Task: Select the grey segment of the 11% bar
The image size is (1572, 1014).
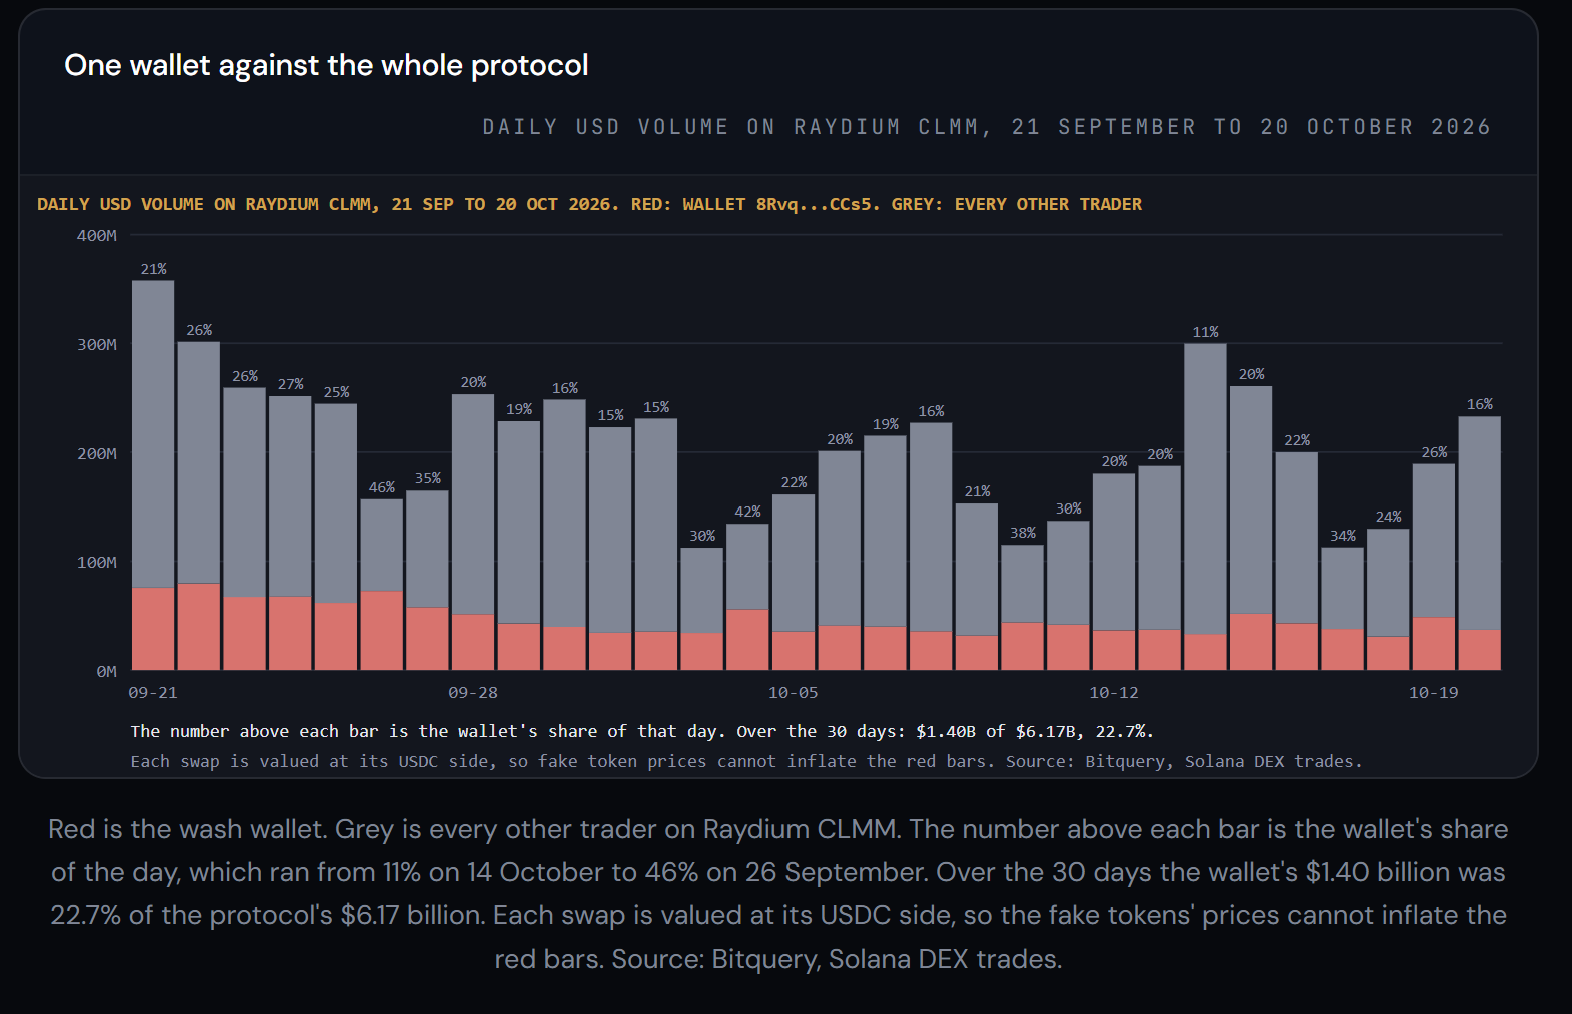Action: click(x=1205, y=489)
